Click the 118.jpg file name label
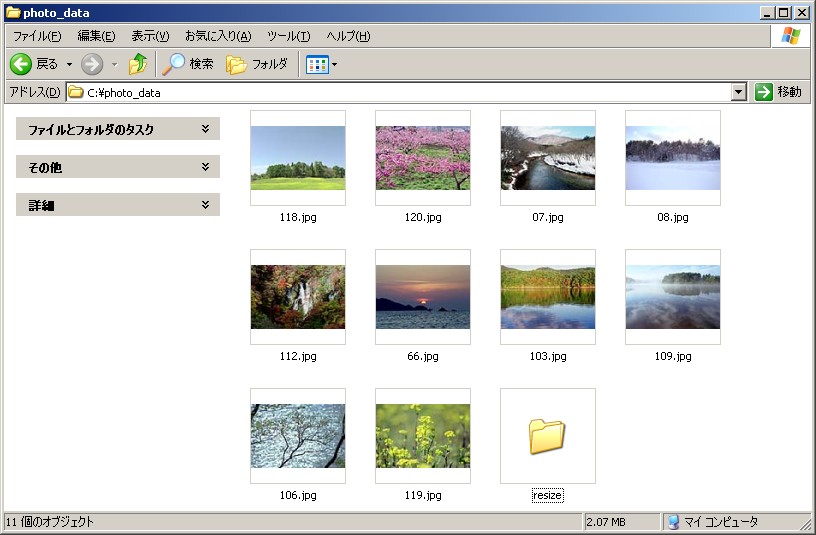Viewport: 816px width, 535px height. coord(298,218)
